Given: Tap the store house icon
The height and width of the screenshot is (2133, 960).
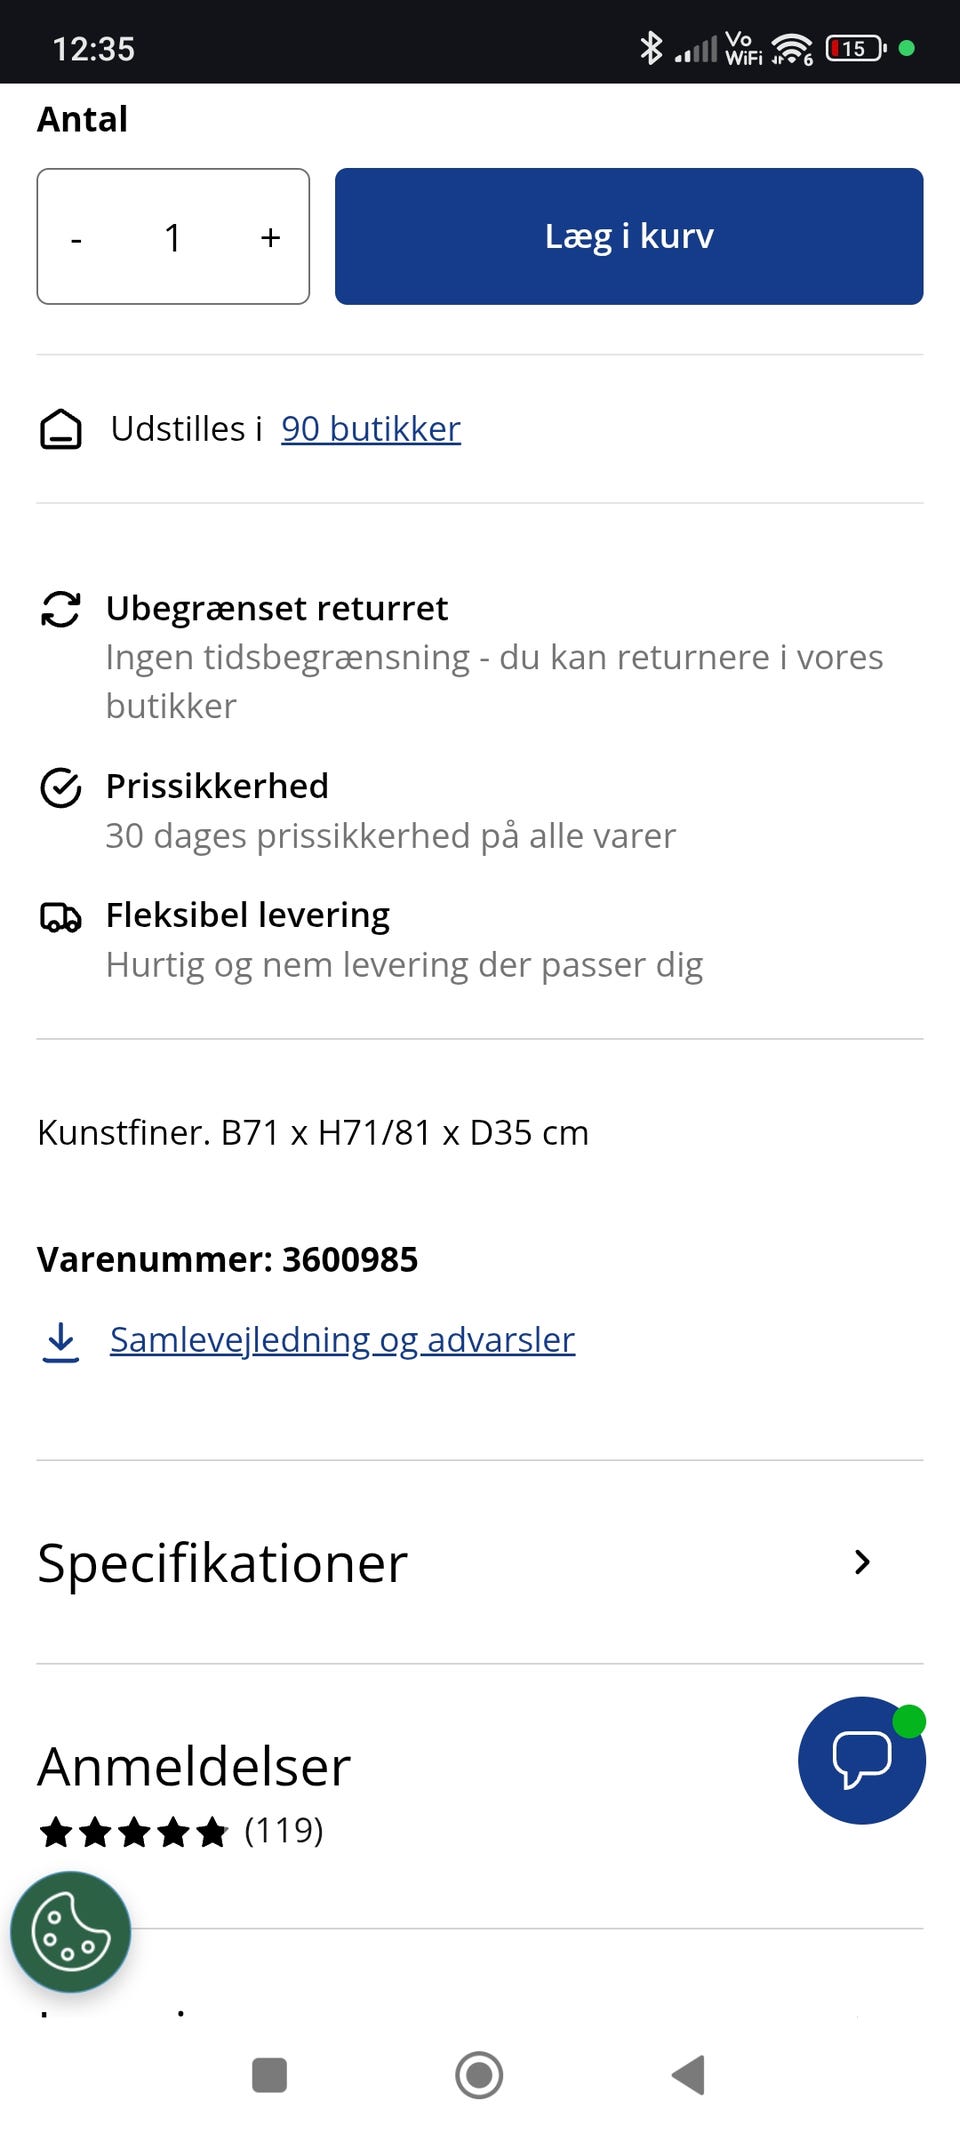Looking at the screenshot, I should tap(61, 430).
